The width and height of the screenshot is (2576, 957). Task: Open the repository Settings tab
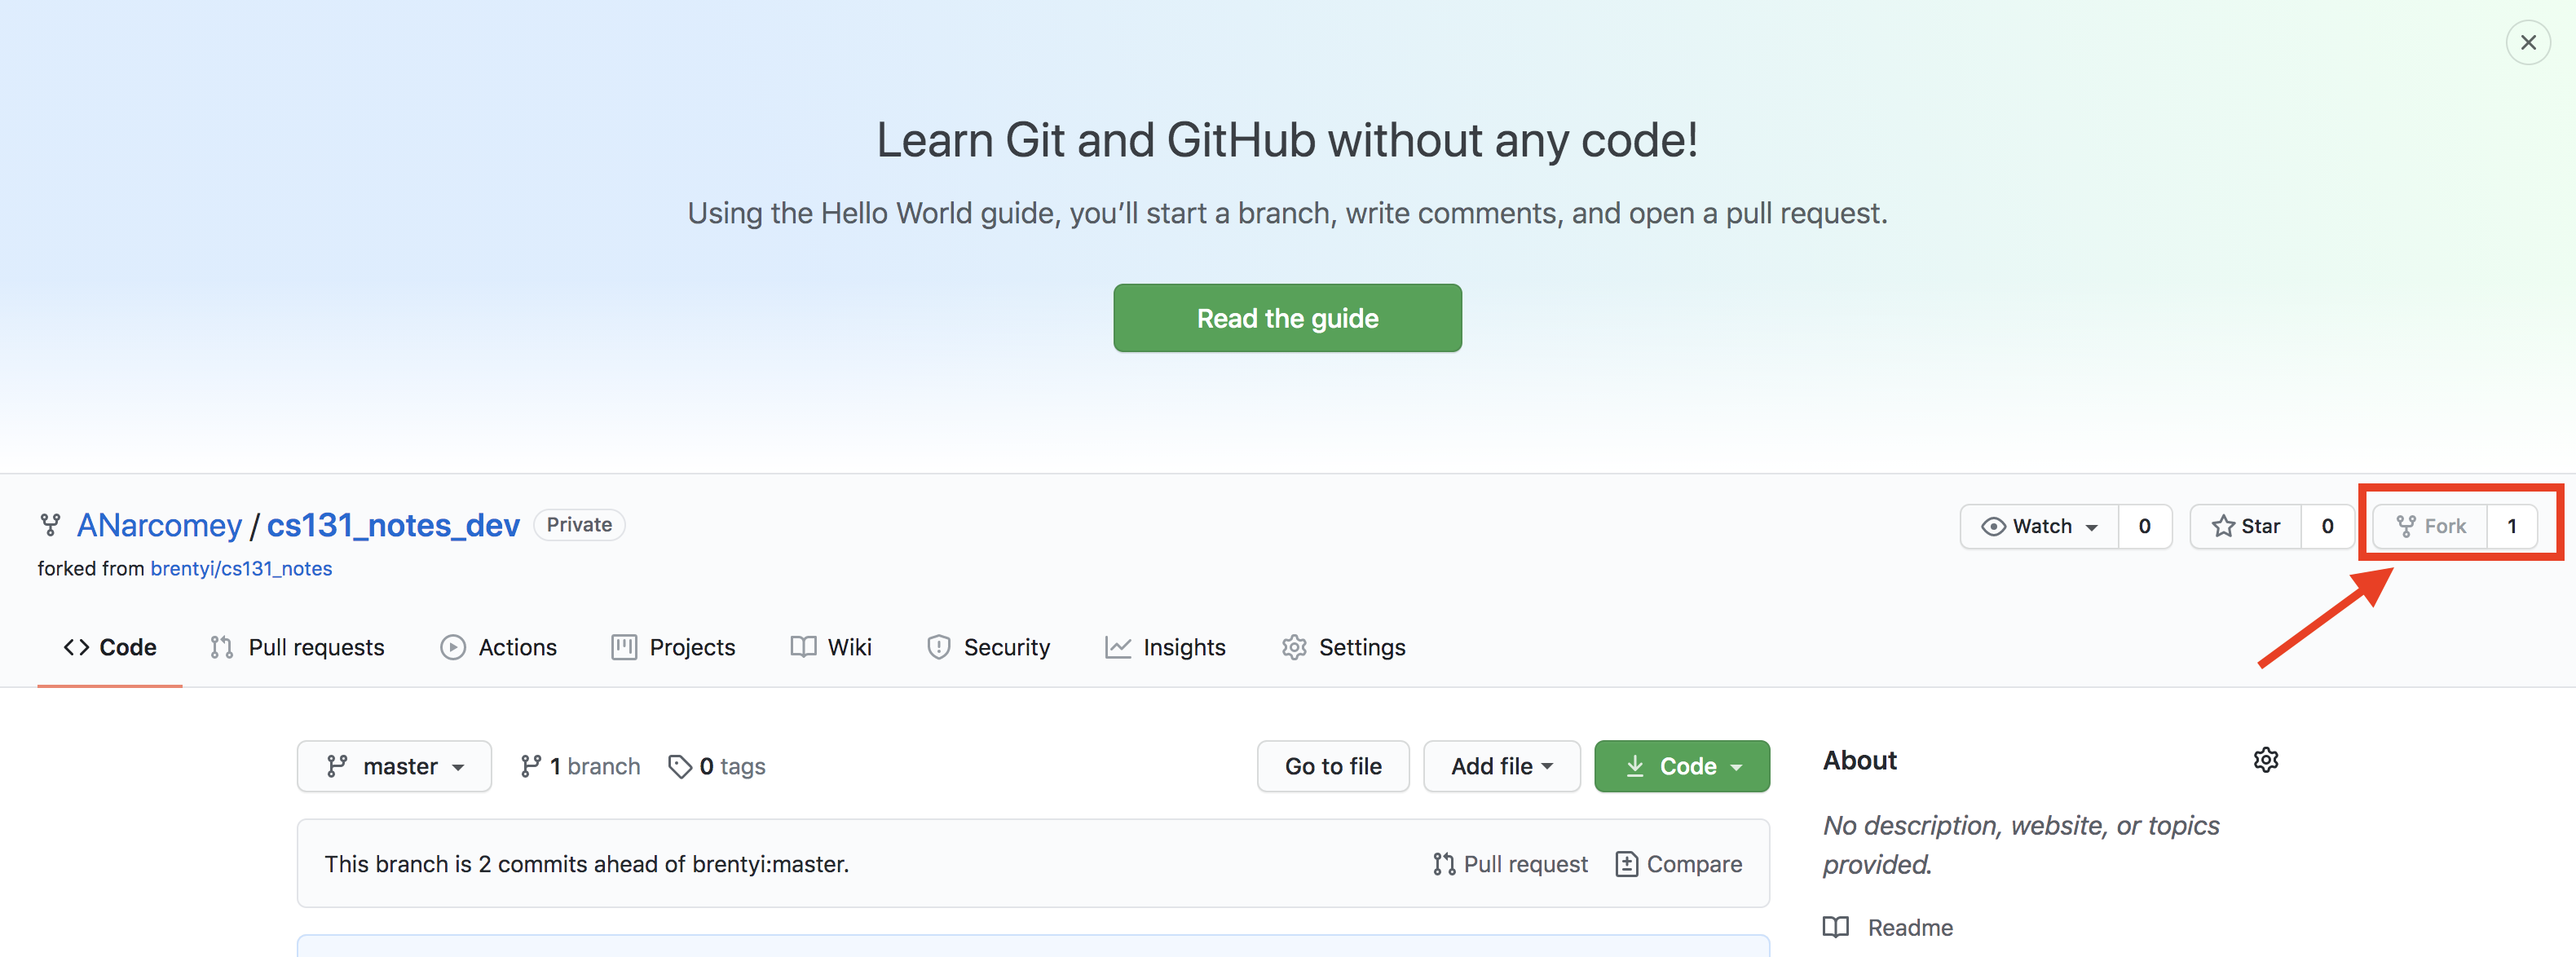1343,647
